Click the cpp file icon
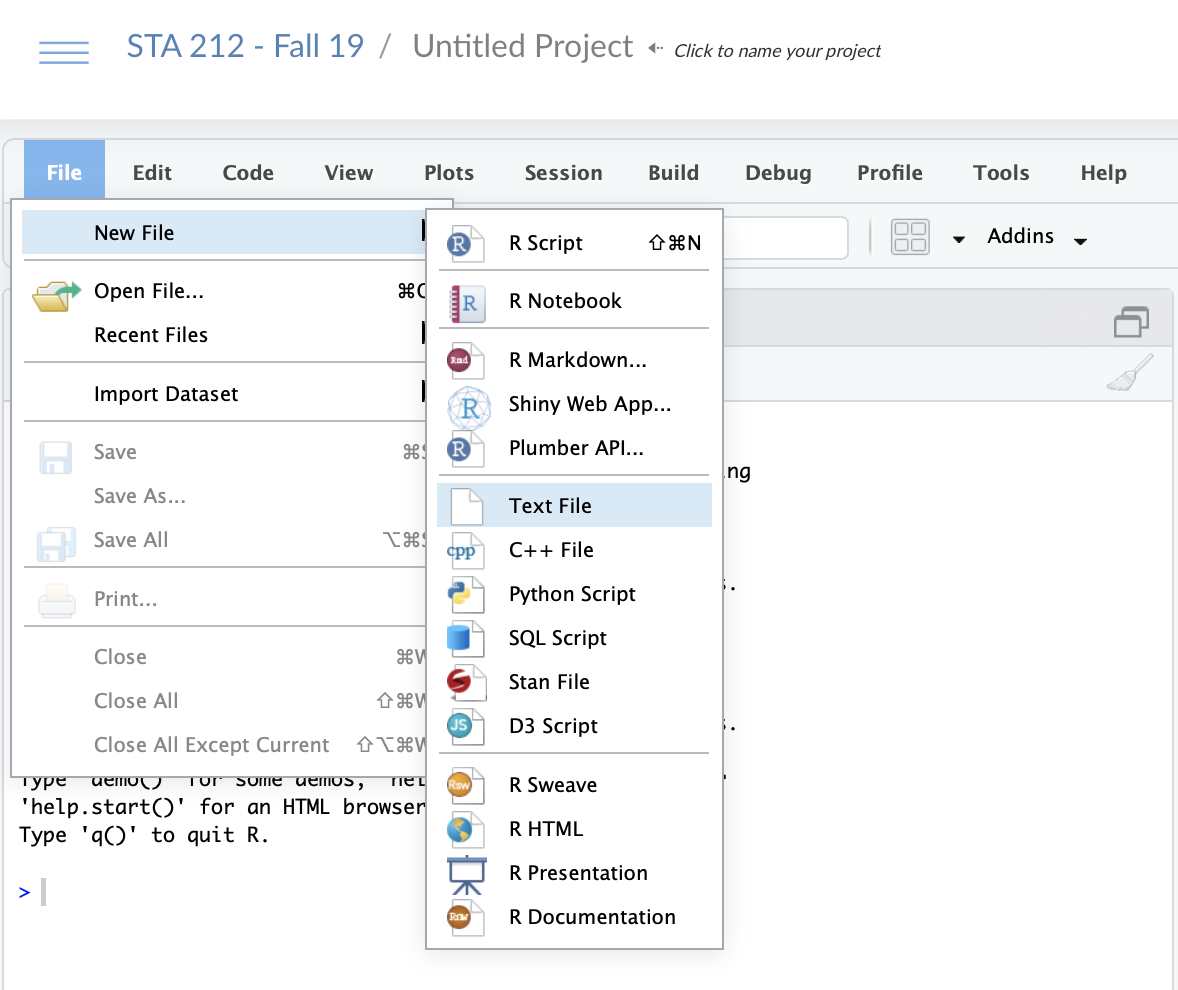This screenshot has width=1178, height=990. [x=465, y=551]
